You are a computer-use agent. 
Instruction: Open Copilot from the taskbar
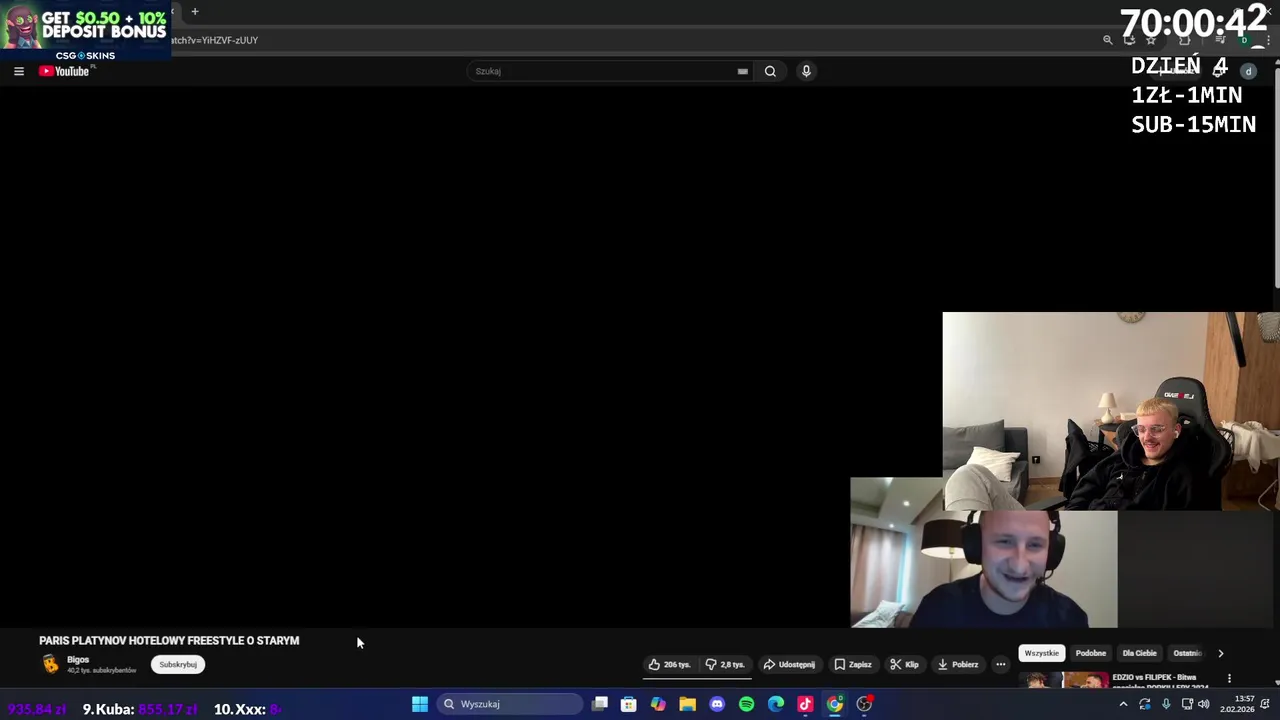click(658, 704)
